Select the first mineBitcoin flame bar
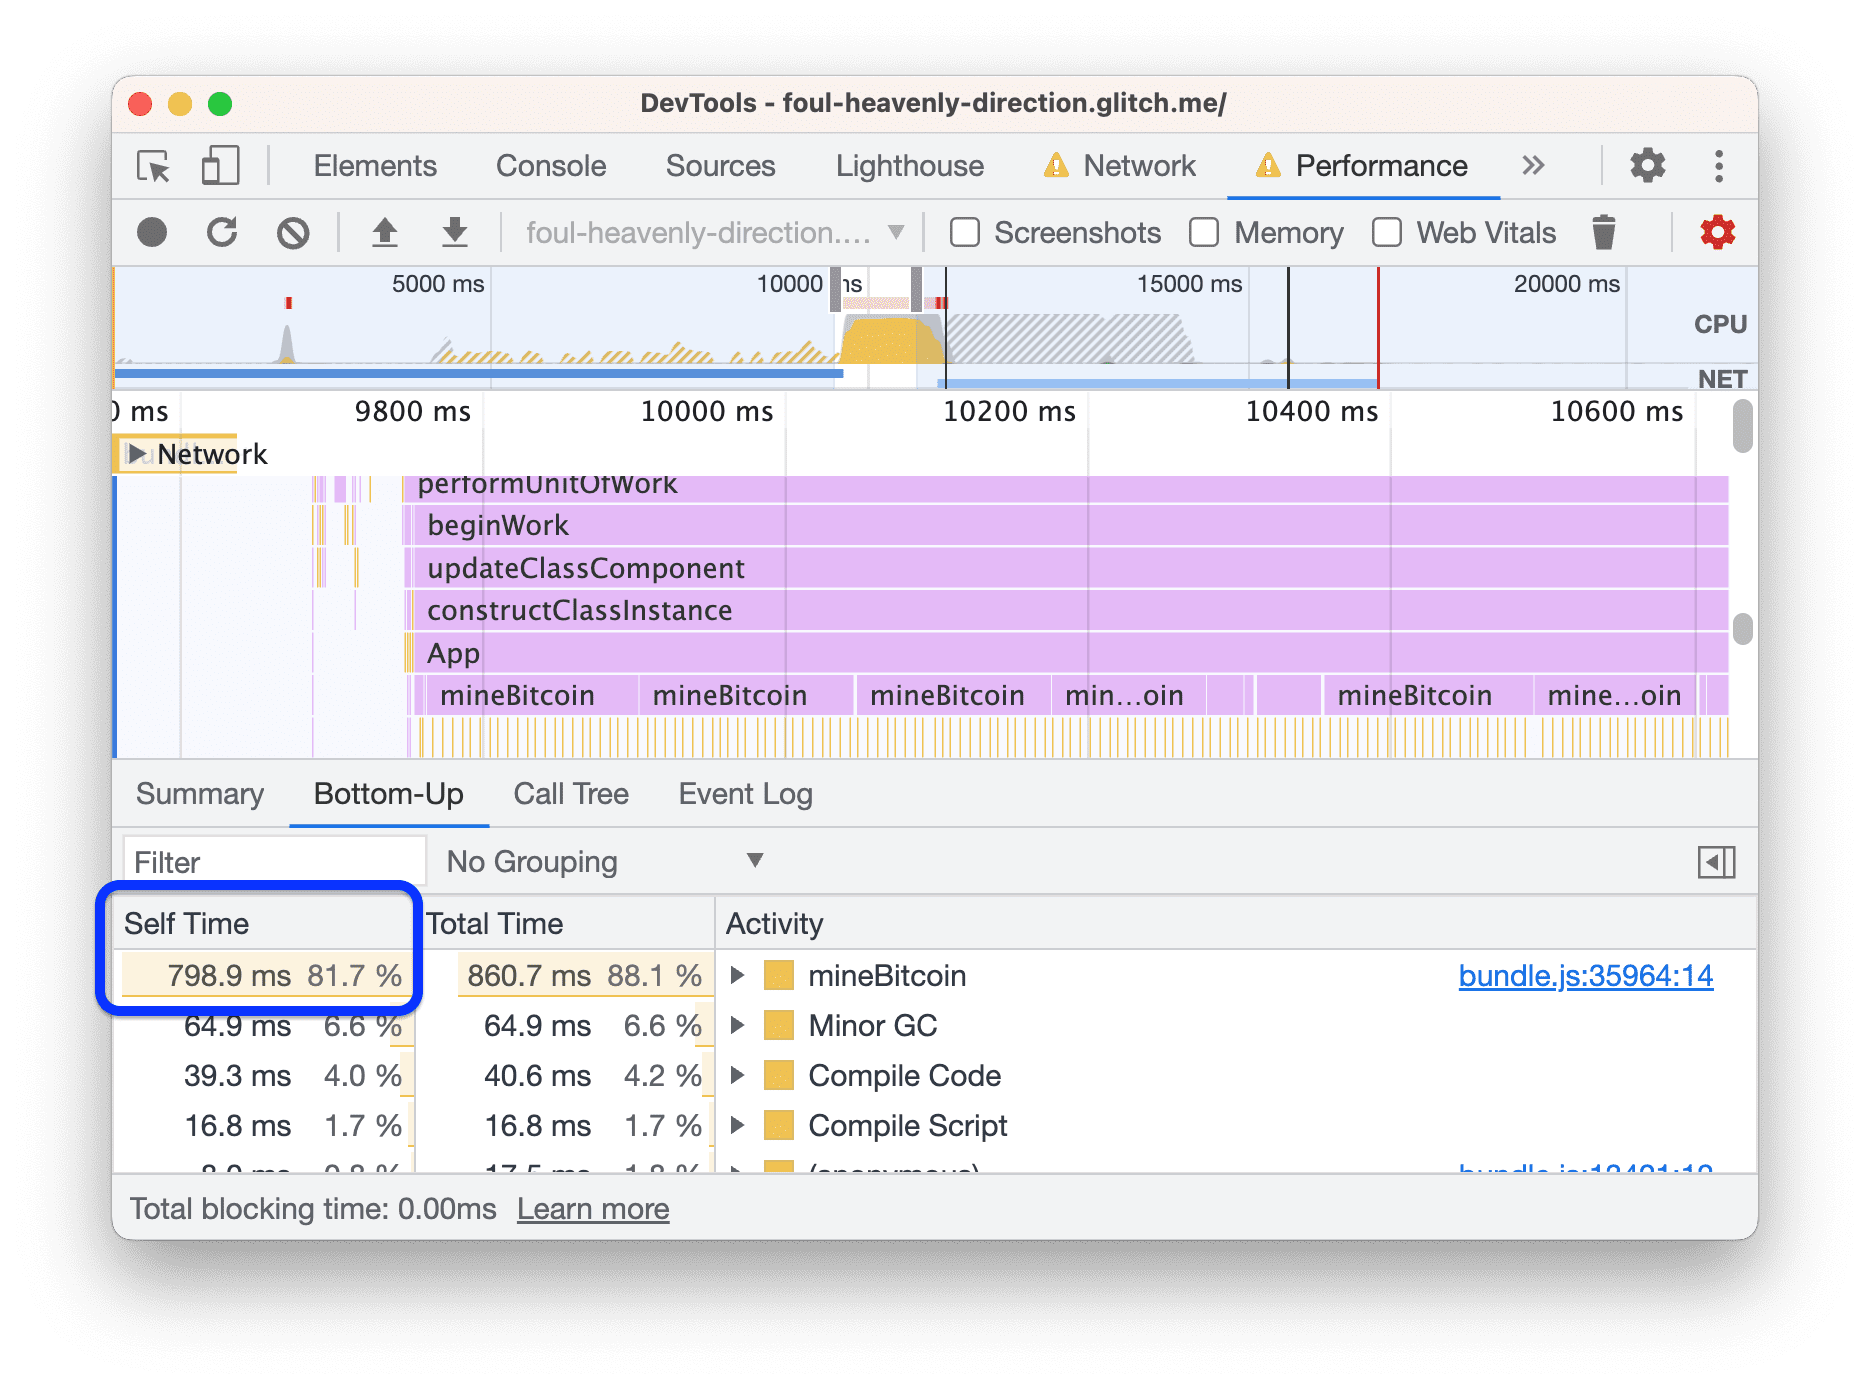This screenshot has height=1388, width=1870. click(x=532, y=696)
